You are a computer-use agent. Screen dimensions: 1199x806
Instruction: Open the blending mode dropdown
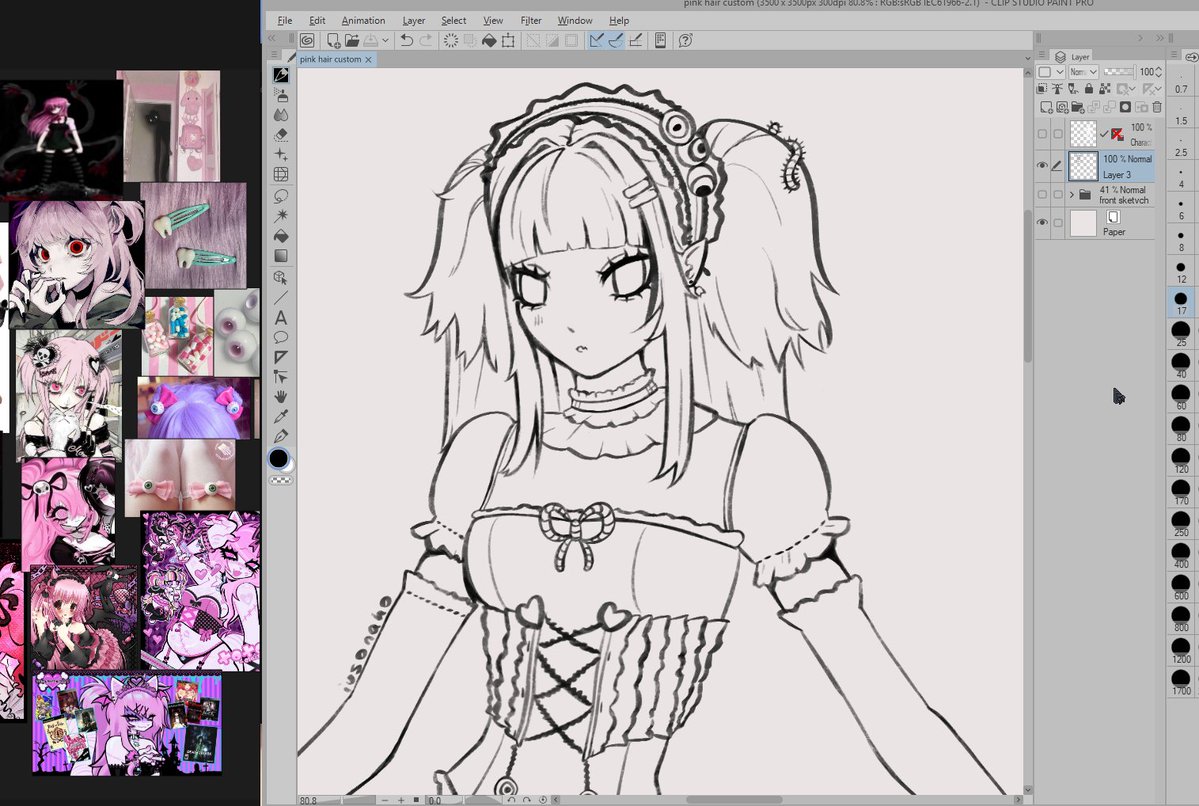pos(1084,71)
